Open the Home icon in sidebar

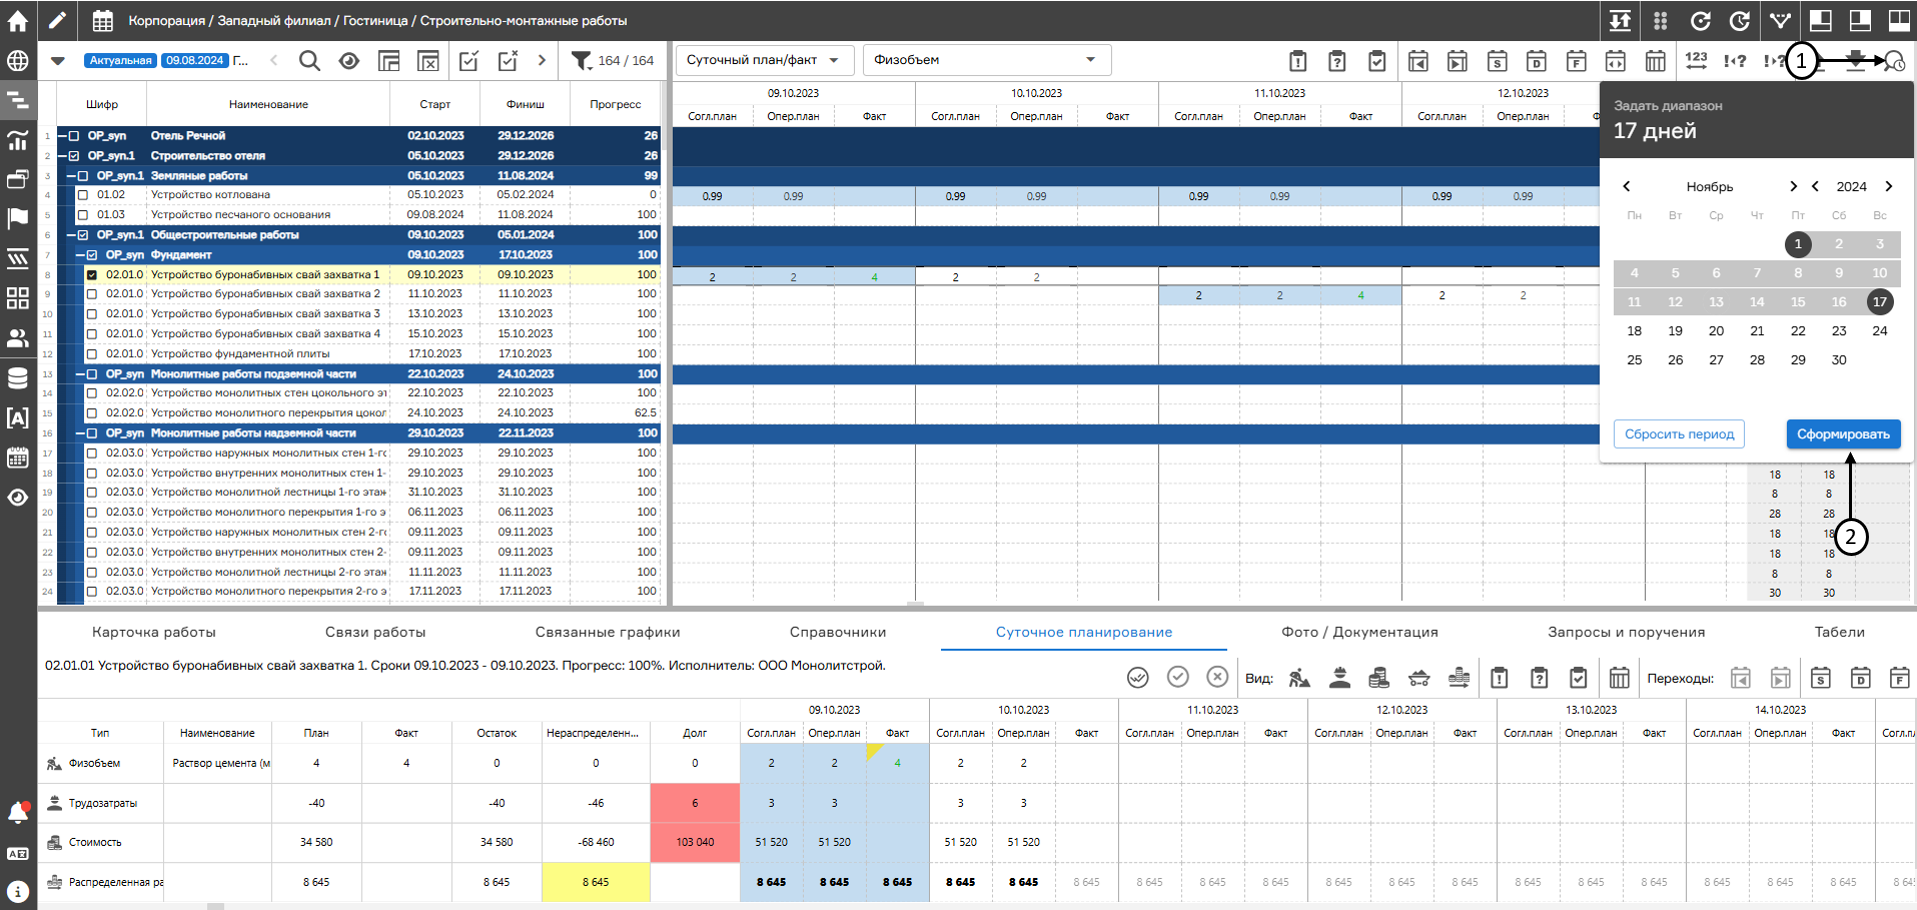coord(18,20)
